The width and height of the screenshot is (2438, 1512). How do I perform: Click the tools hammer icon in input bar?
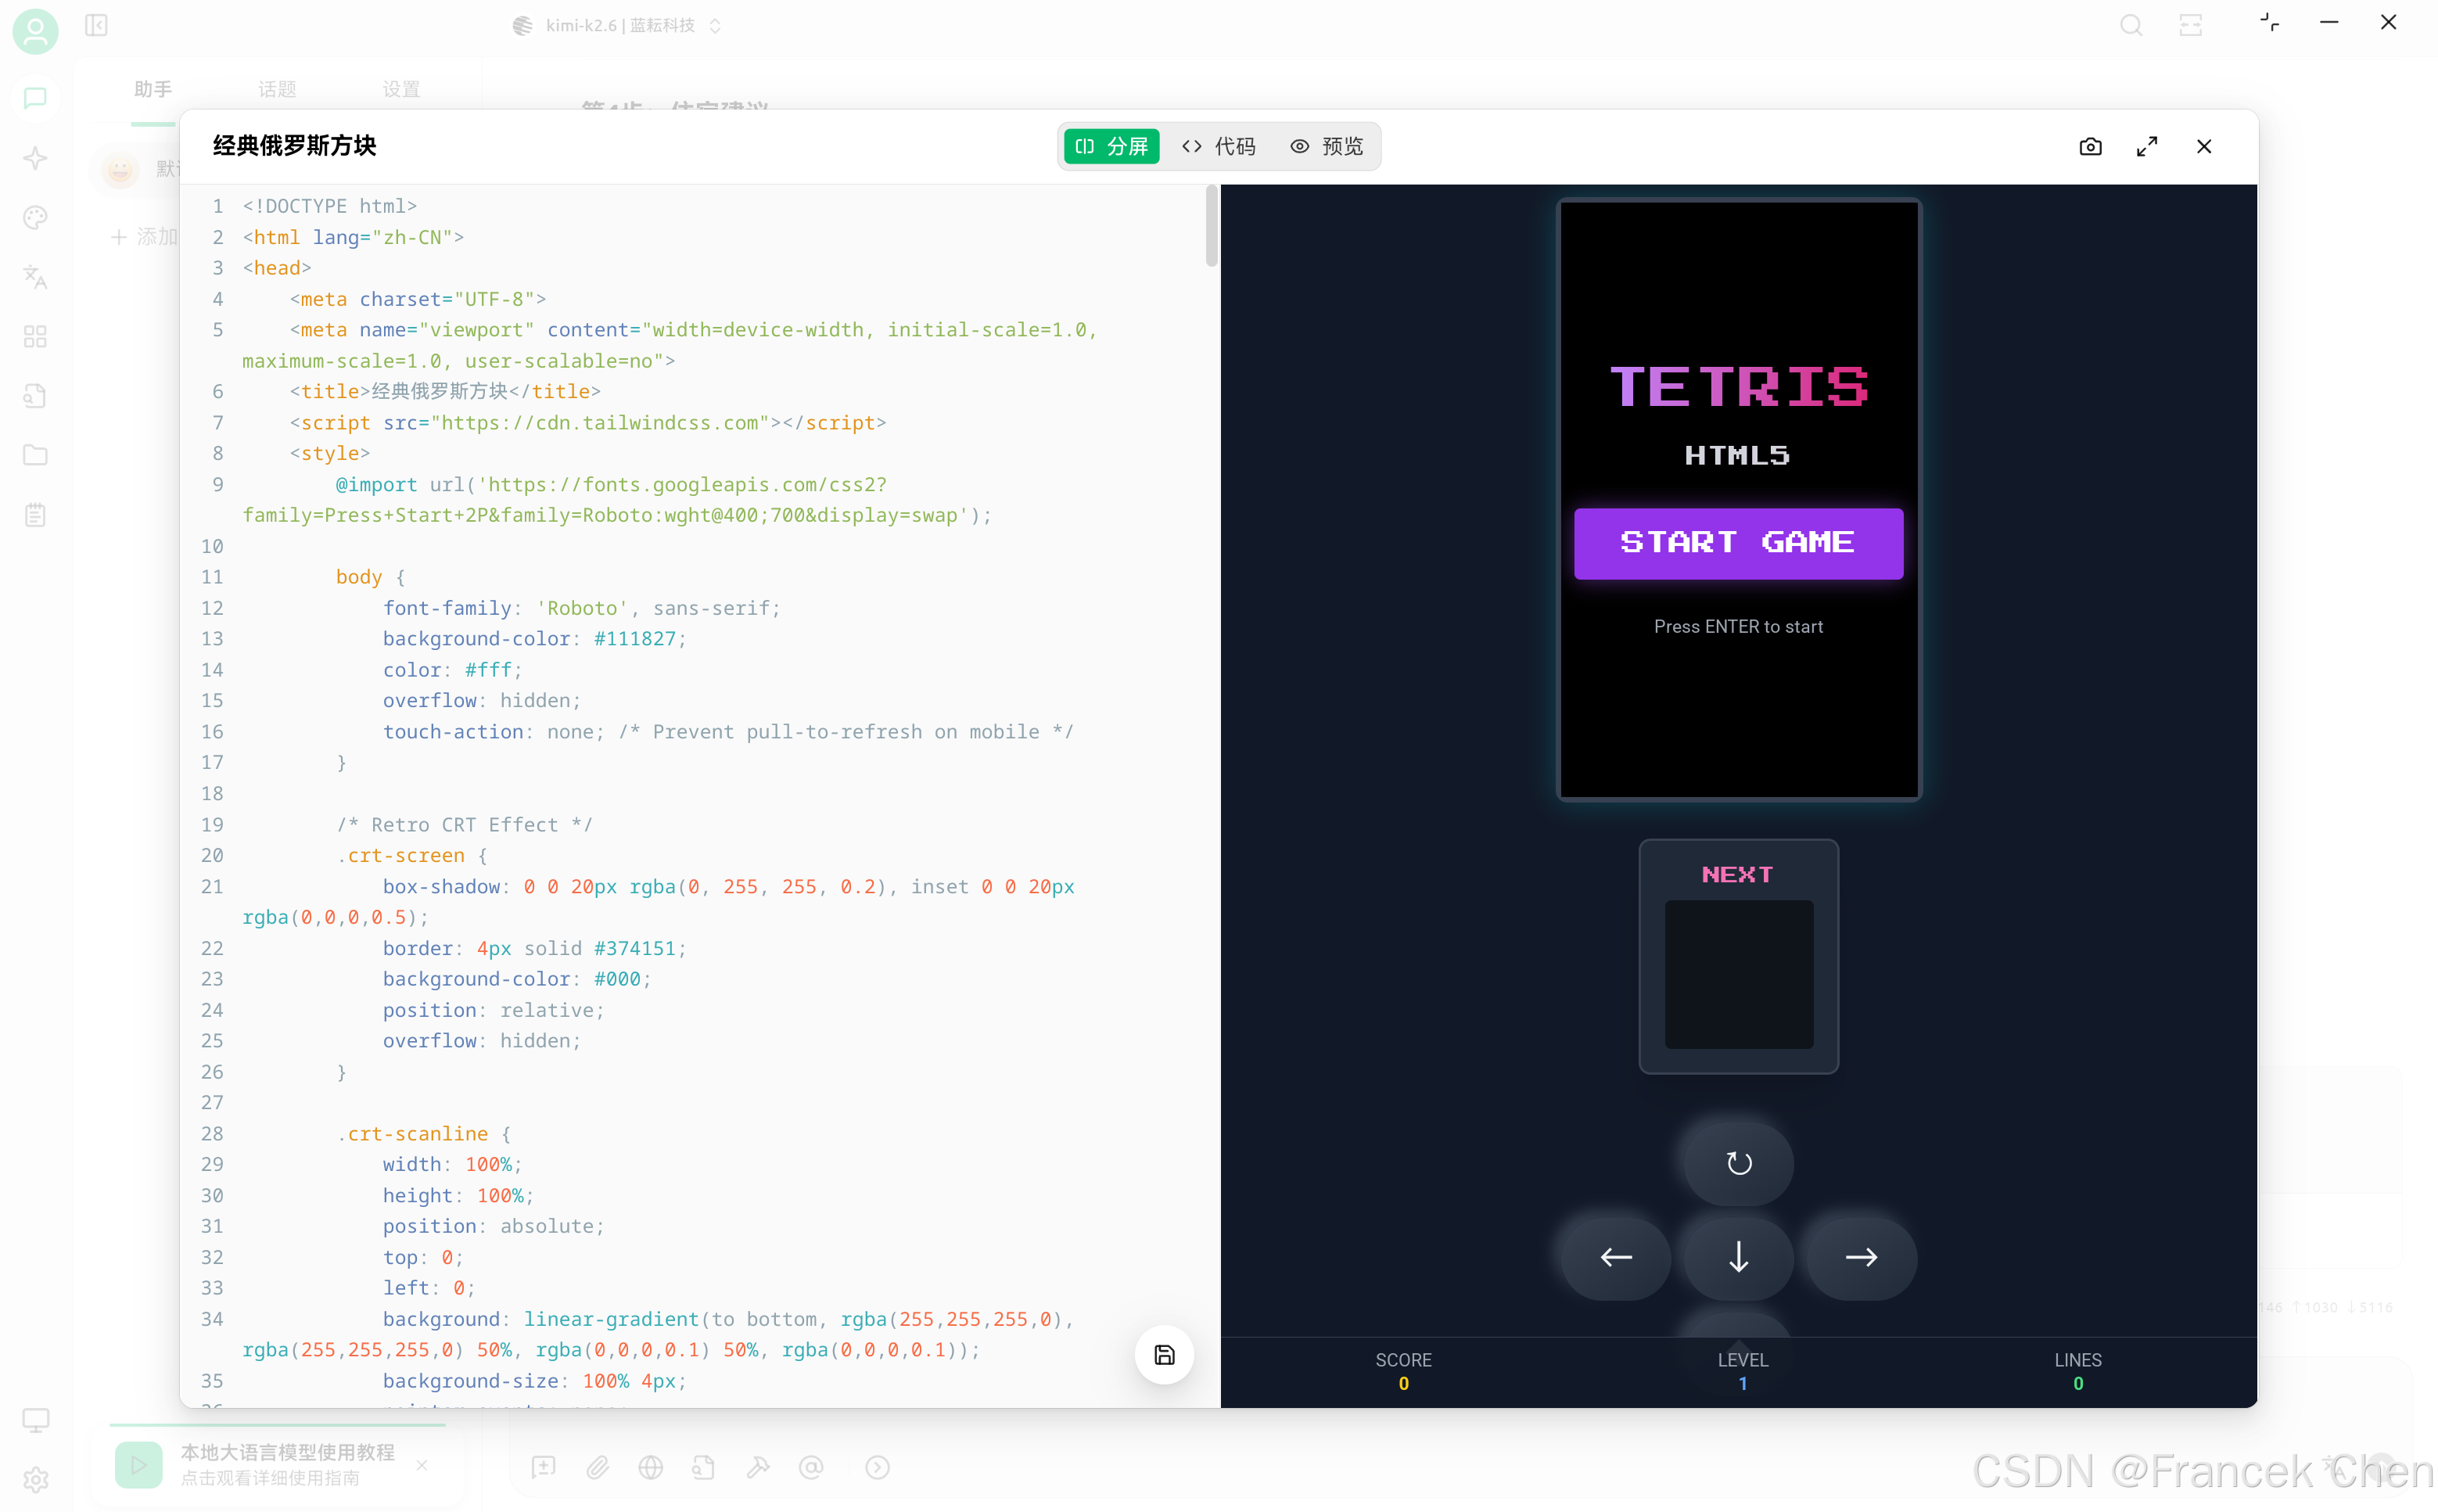pos(758,1467)
